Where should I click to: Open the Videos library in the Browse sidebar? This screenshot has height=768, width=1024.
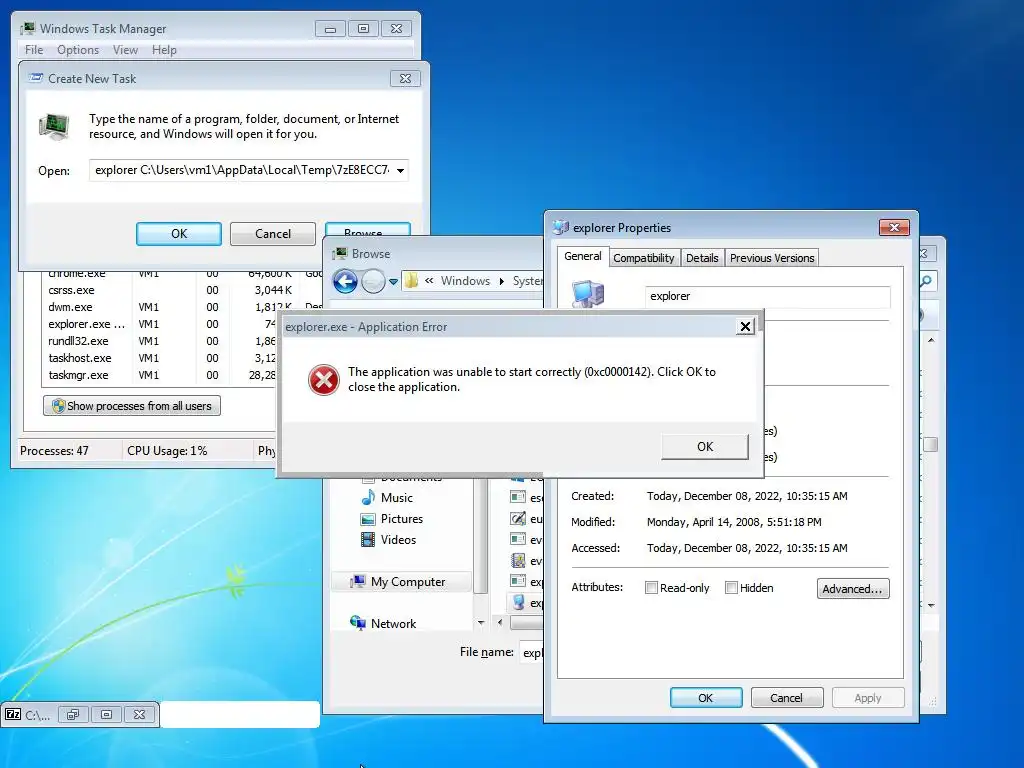[389, 539]
